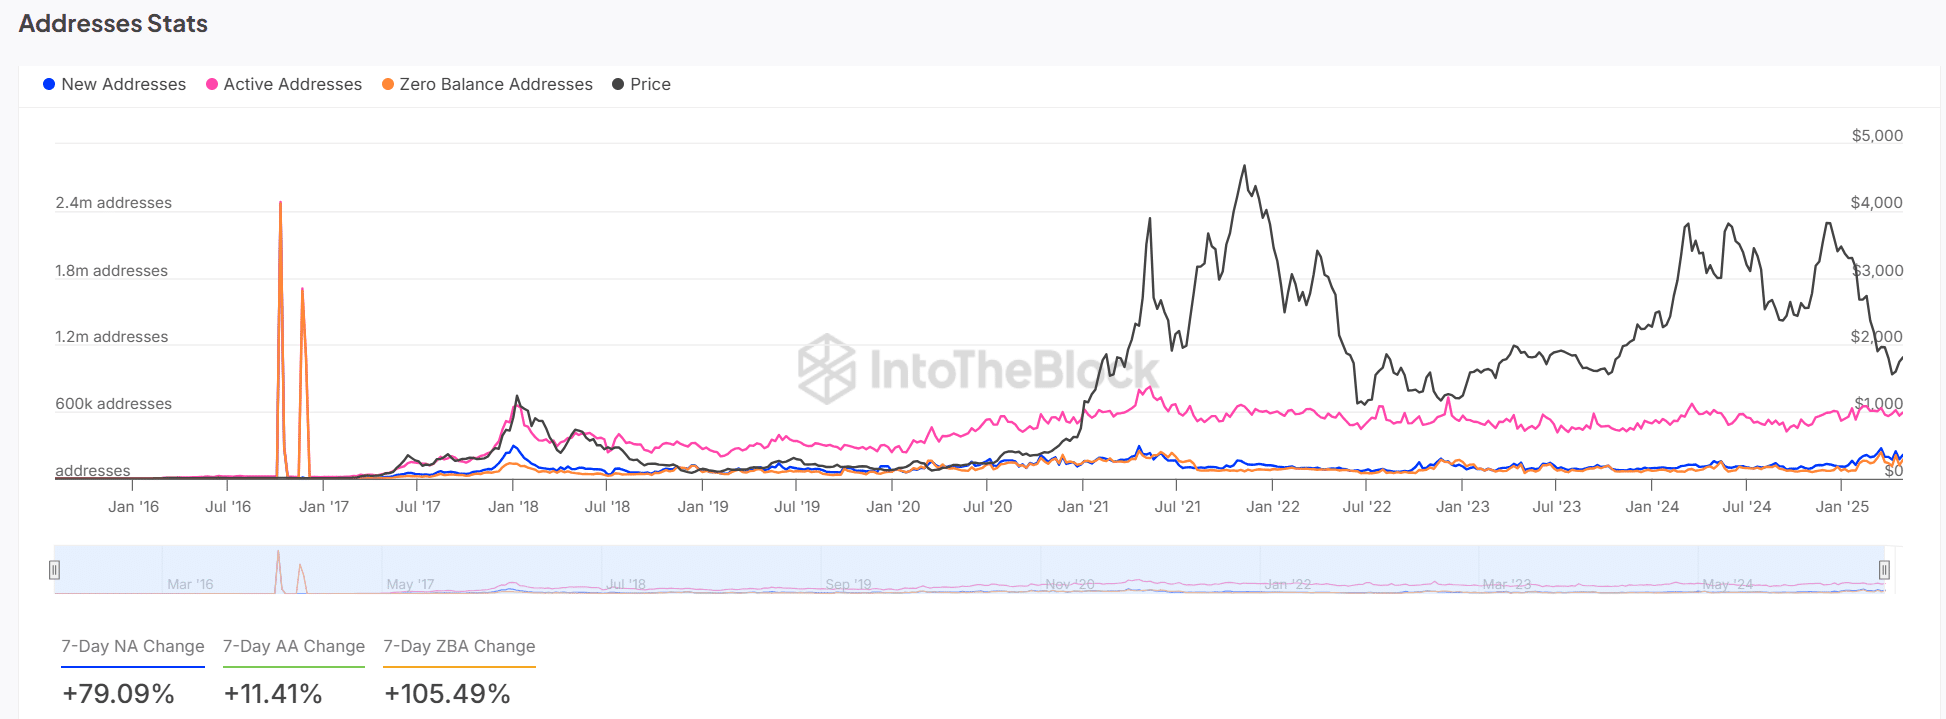Click the right range navigator handle
This screenshot has height=719, width=1946.
[1884, 570]
